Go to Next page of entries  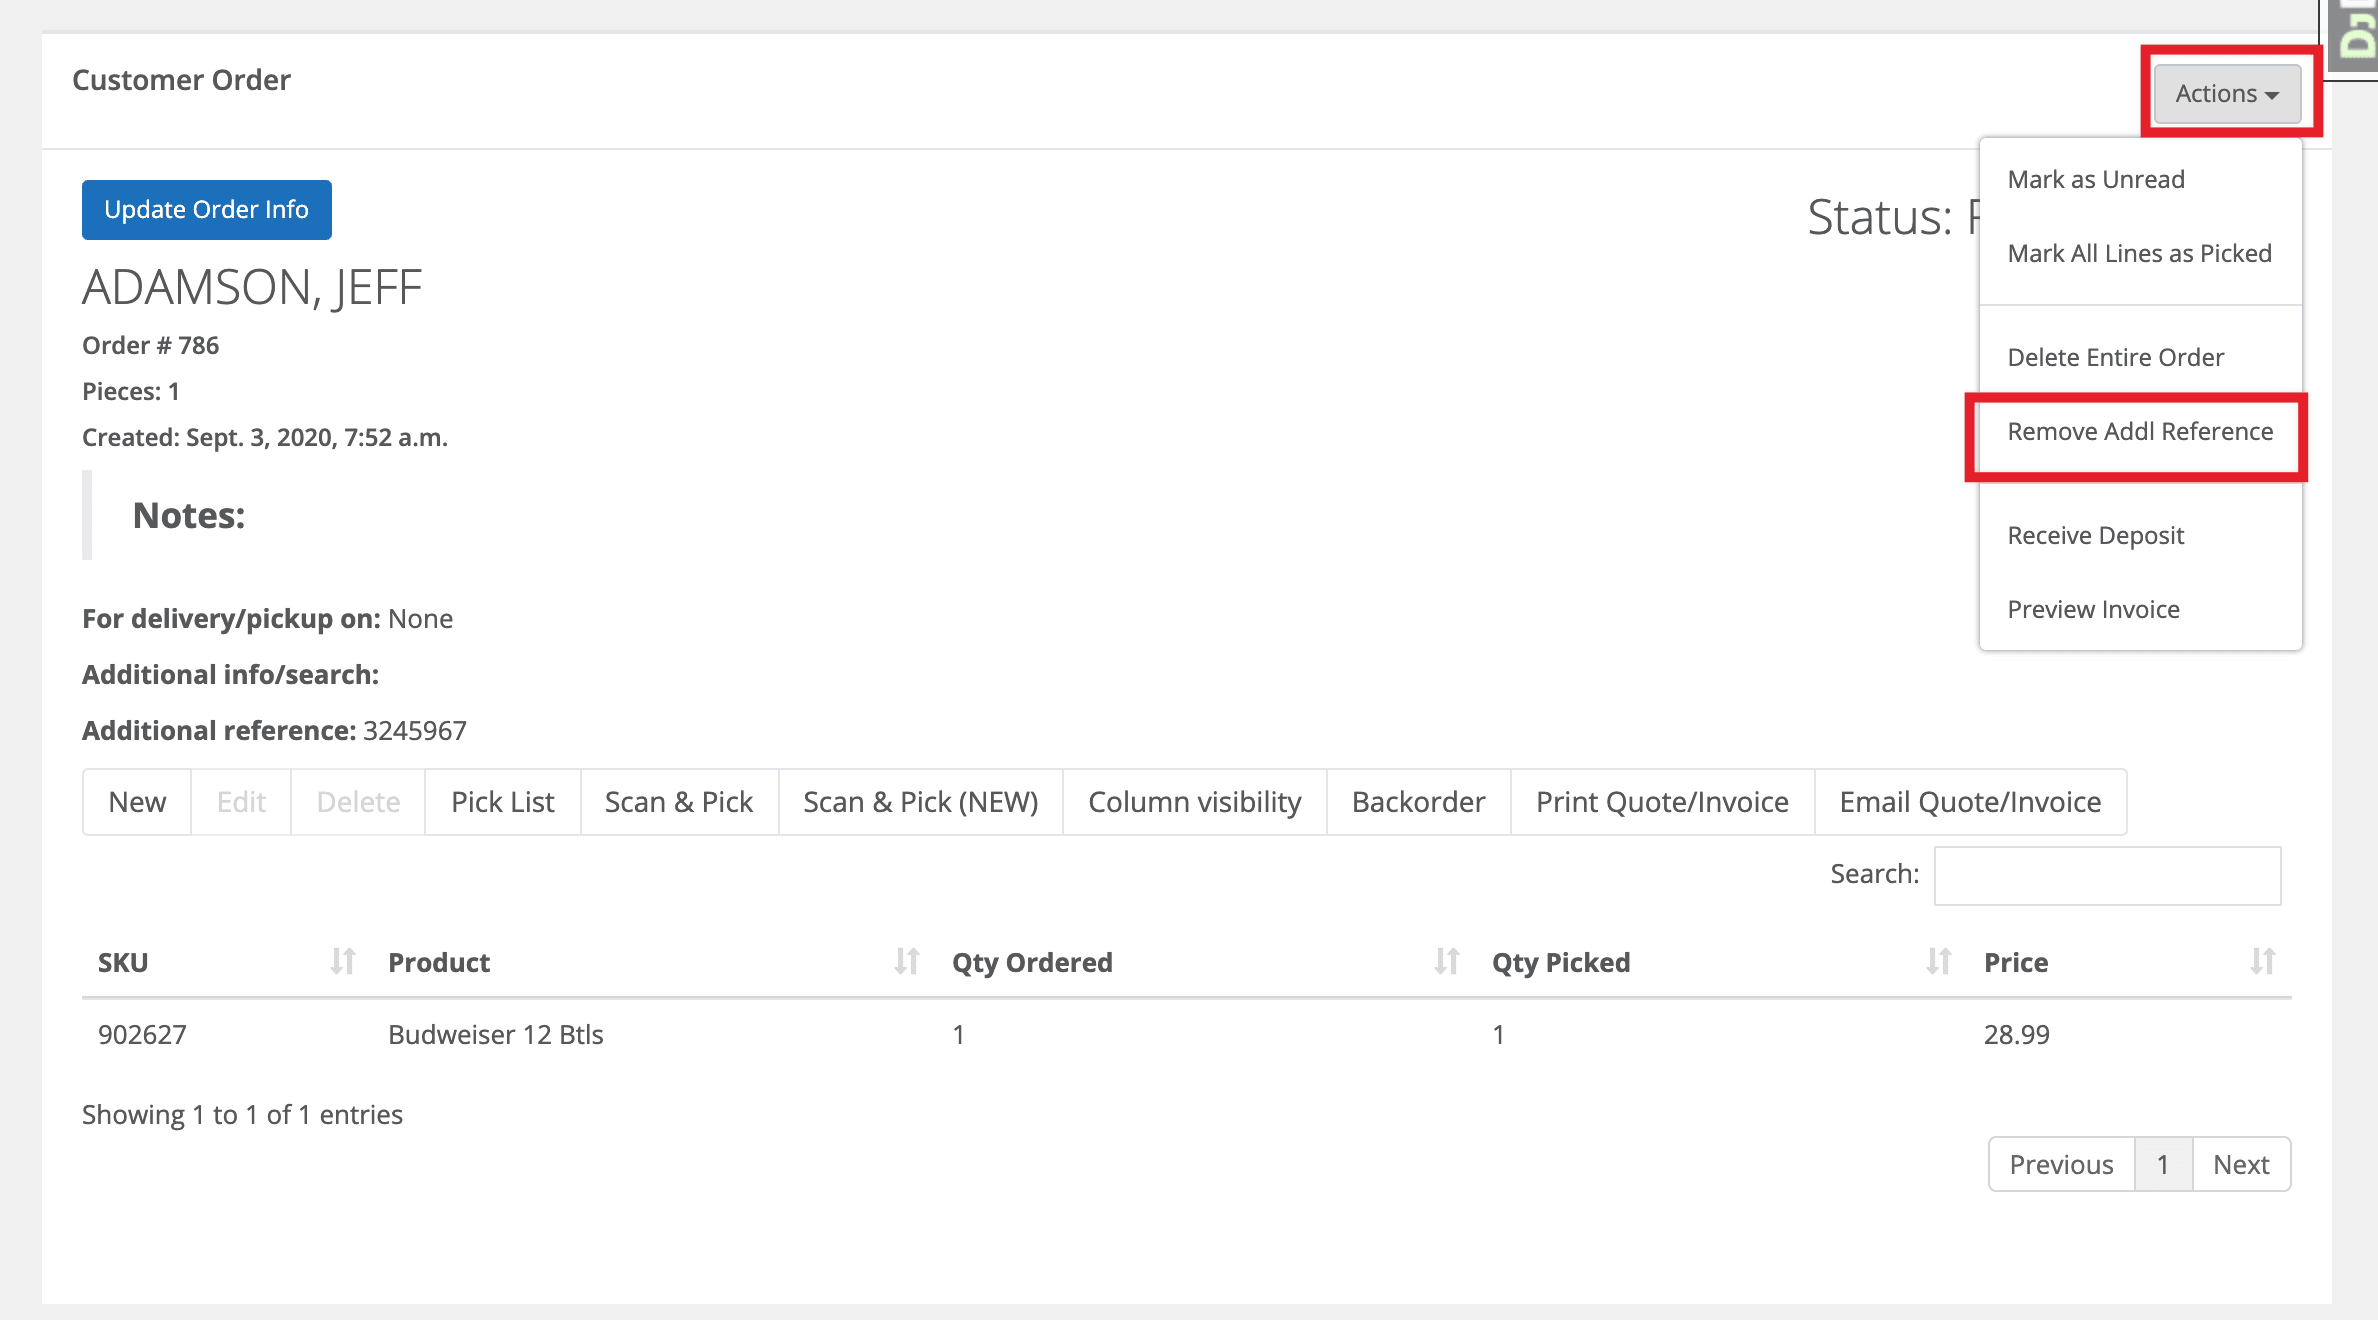click(2240, 1164)
